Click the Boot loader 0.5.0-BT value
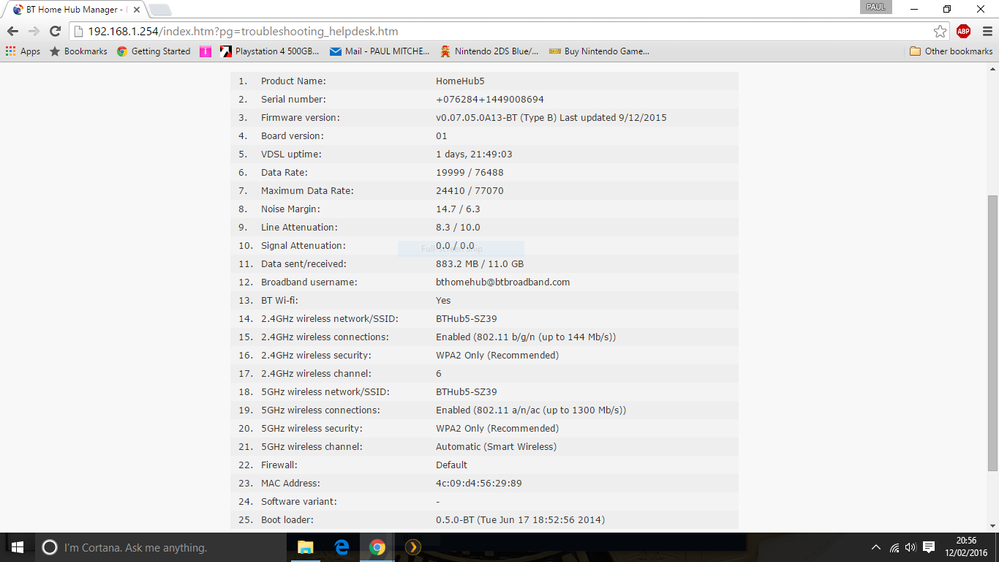 [x=521, y=520]
